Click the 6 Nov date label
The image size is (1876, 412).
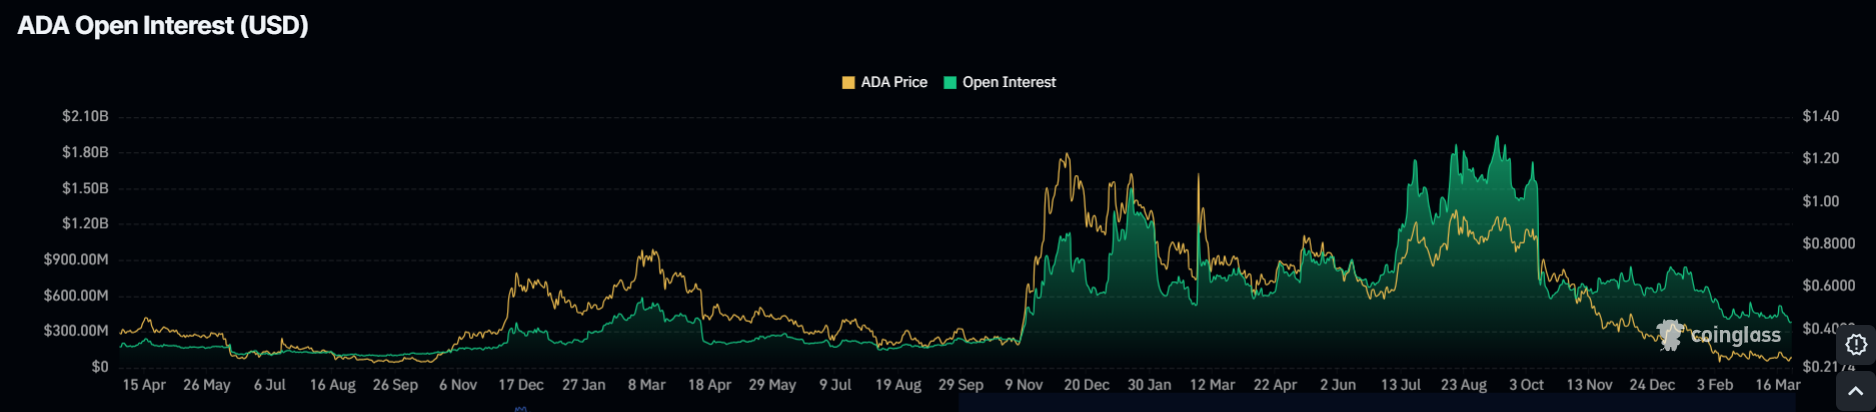[x=458, y=385]
